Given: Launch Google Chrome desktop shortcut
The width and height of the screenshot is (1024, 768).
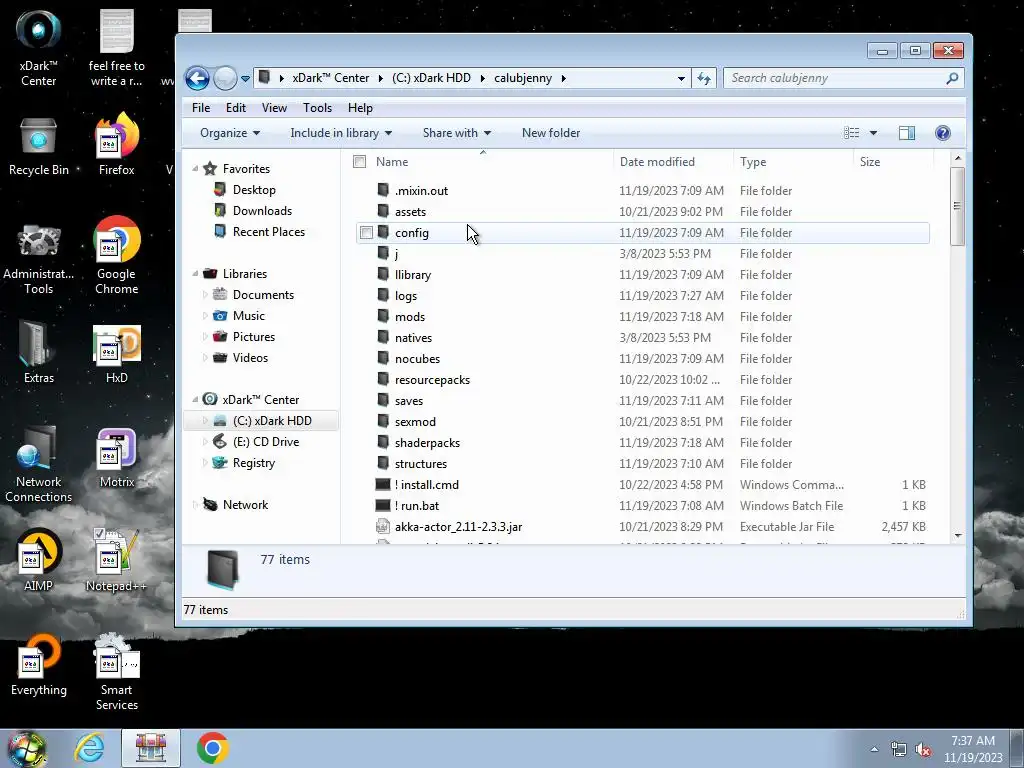Looking at the screenshot, I should click(116, 256).
